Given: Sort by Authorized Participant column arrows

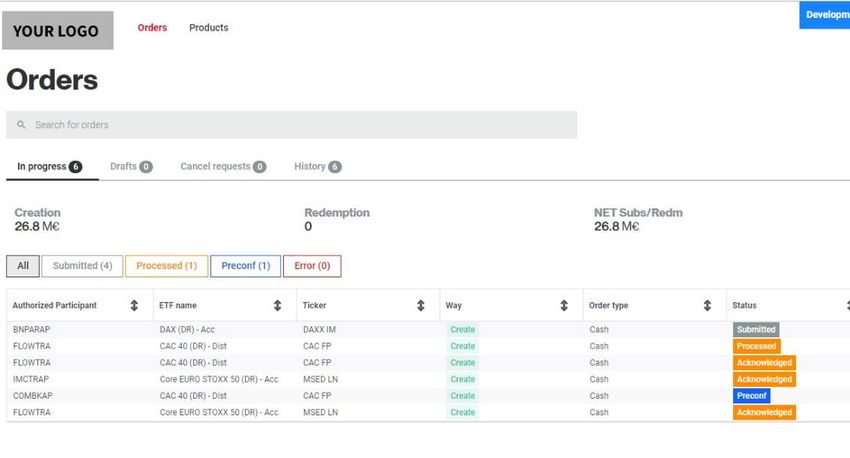Looking at the screenshot, I should pyautogui.click(x=134, y=306).
